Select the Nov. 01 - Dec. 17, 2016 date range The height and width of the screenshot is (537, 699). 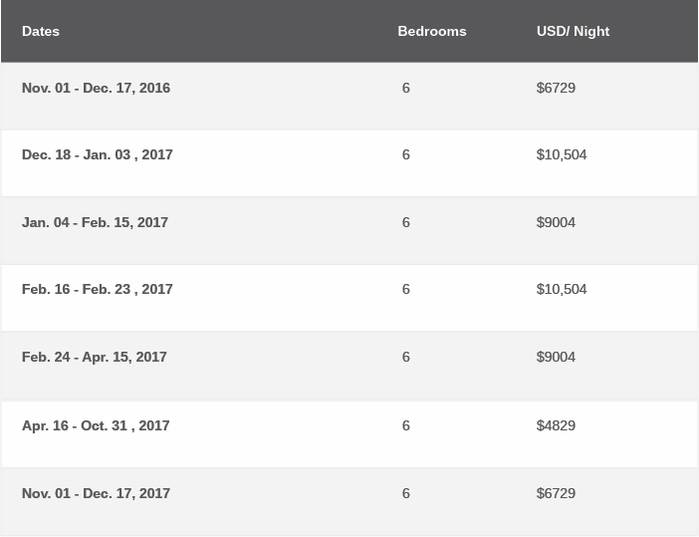96,88
